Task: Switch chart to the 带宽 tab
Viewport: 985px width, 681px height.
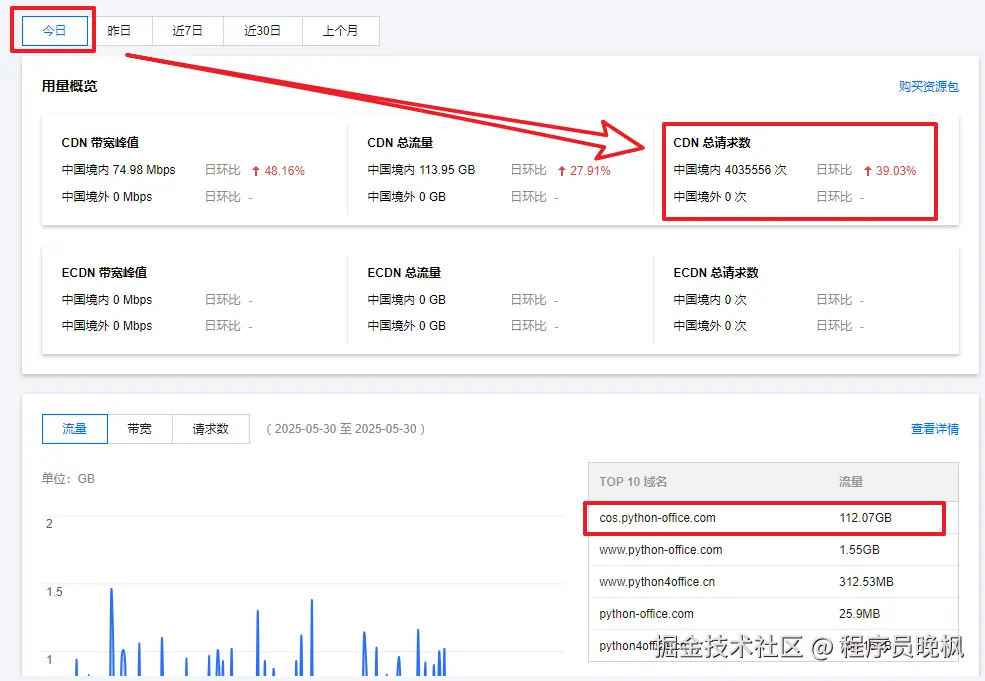Action: [x=139, y=429]
